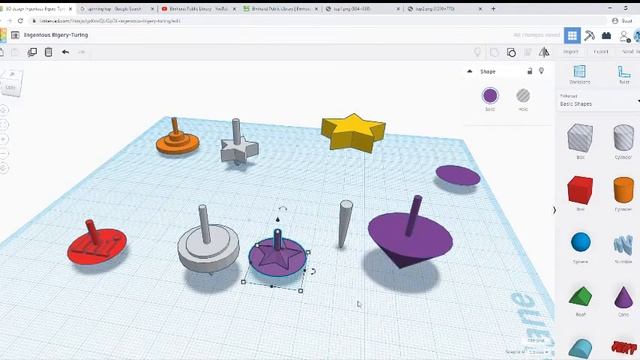Screen dimensions: 640x360
Task: Click the Duplicate and repeat icon
Action: pyautogui.click(x=32, y=52)
